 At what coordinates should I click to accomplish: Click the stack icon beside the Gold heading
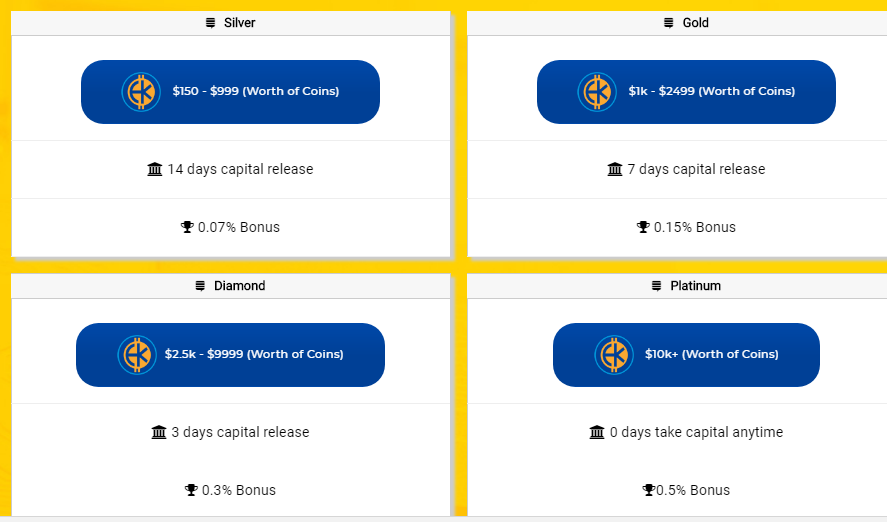point(669,23)
